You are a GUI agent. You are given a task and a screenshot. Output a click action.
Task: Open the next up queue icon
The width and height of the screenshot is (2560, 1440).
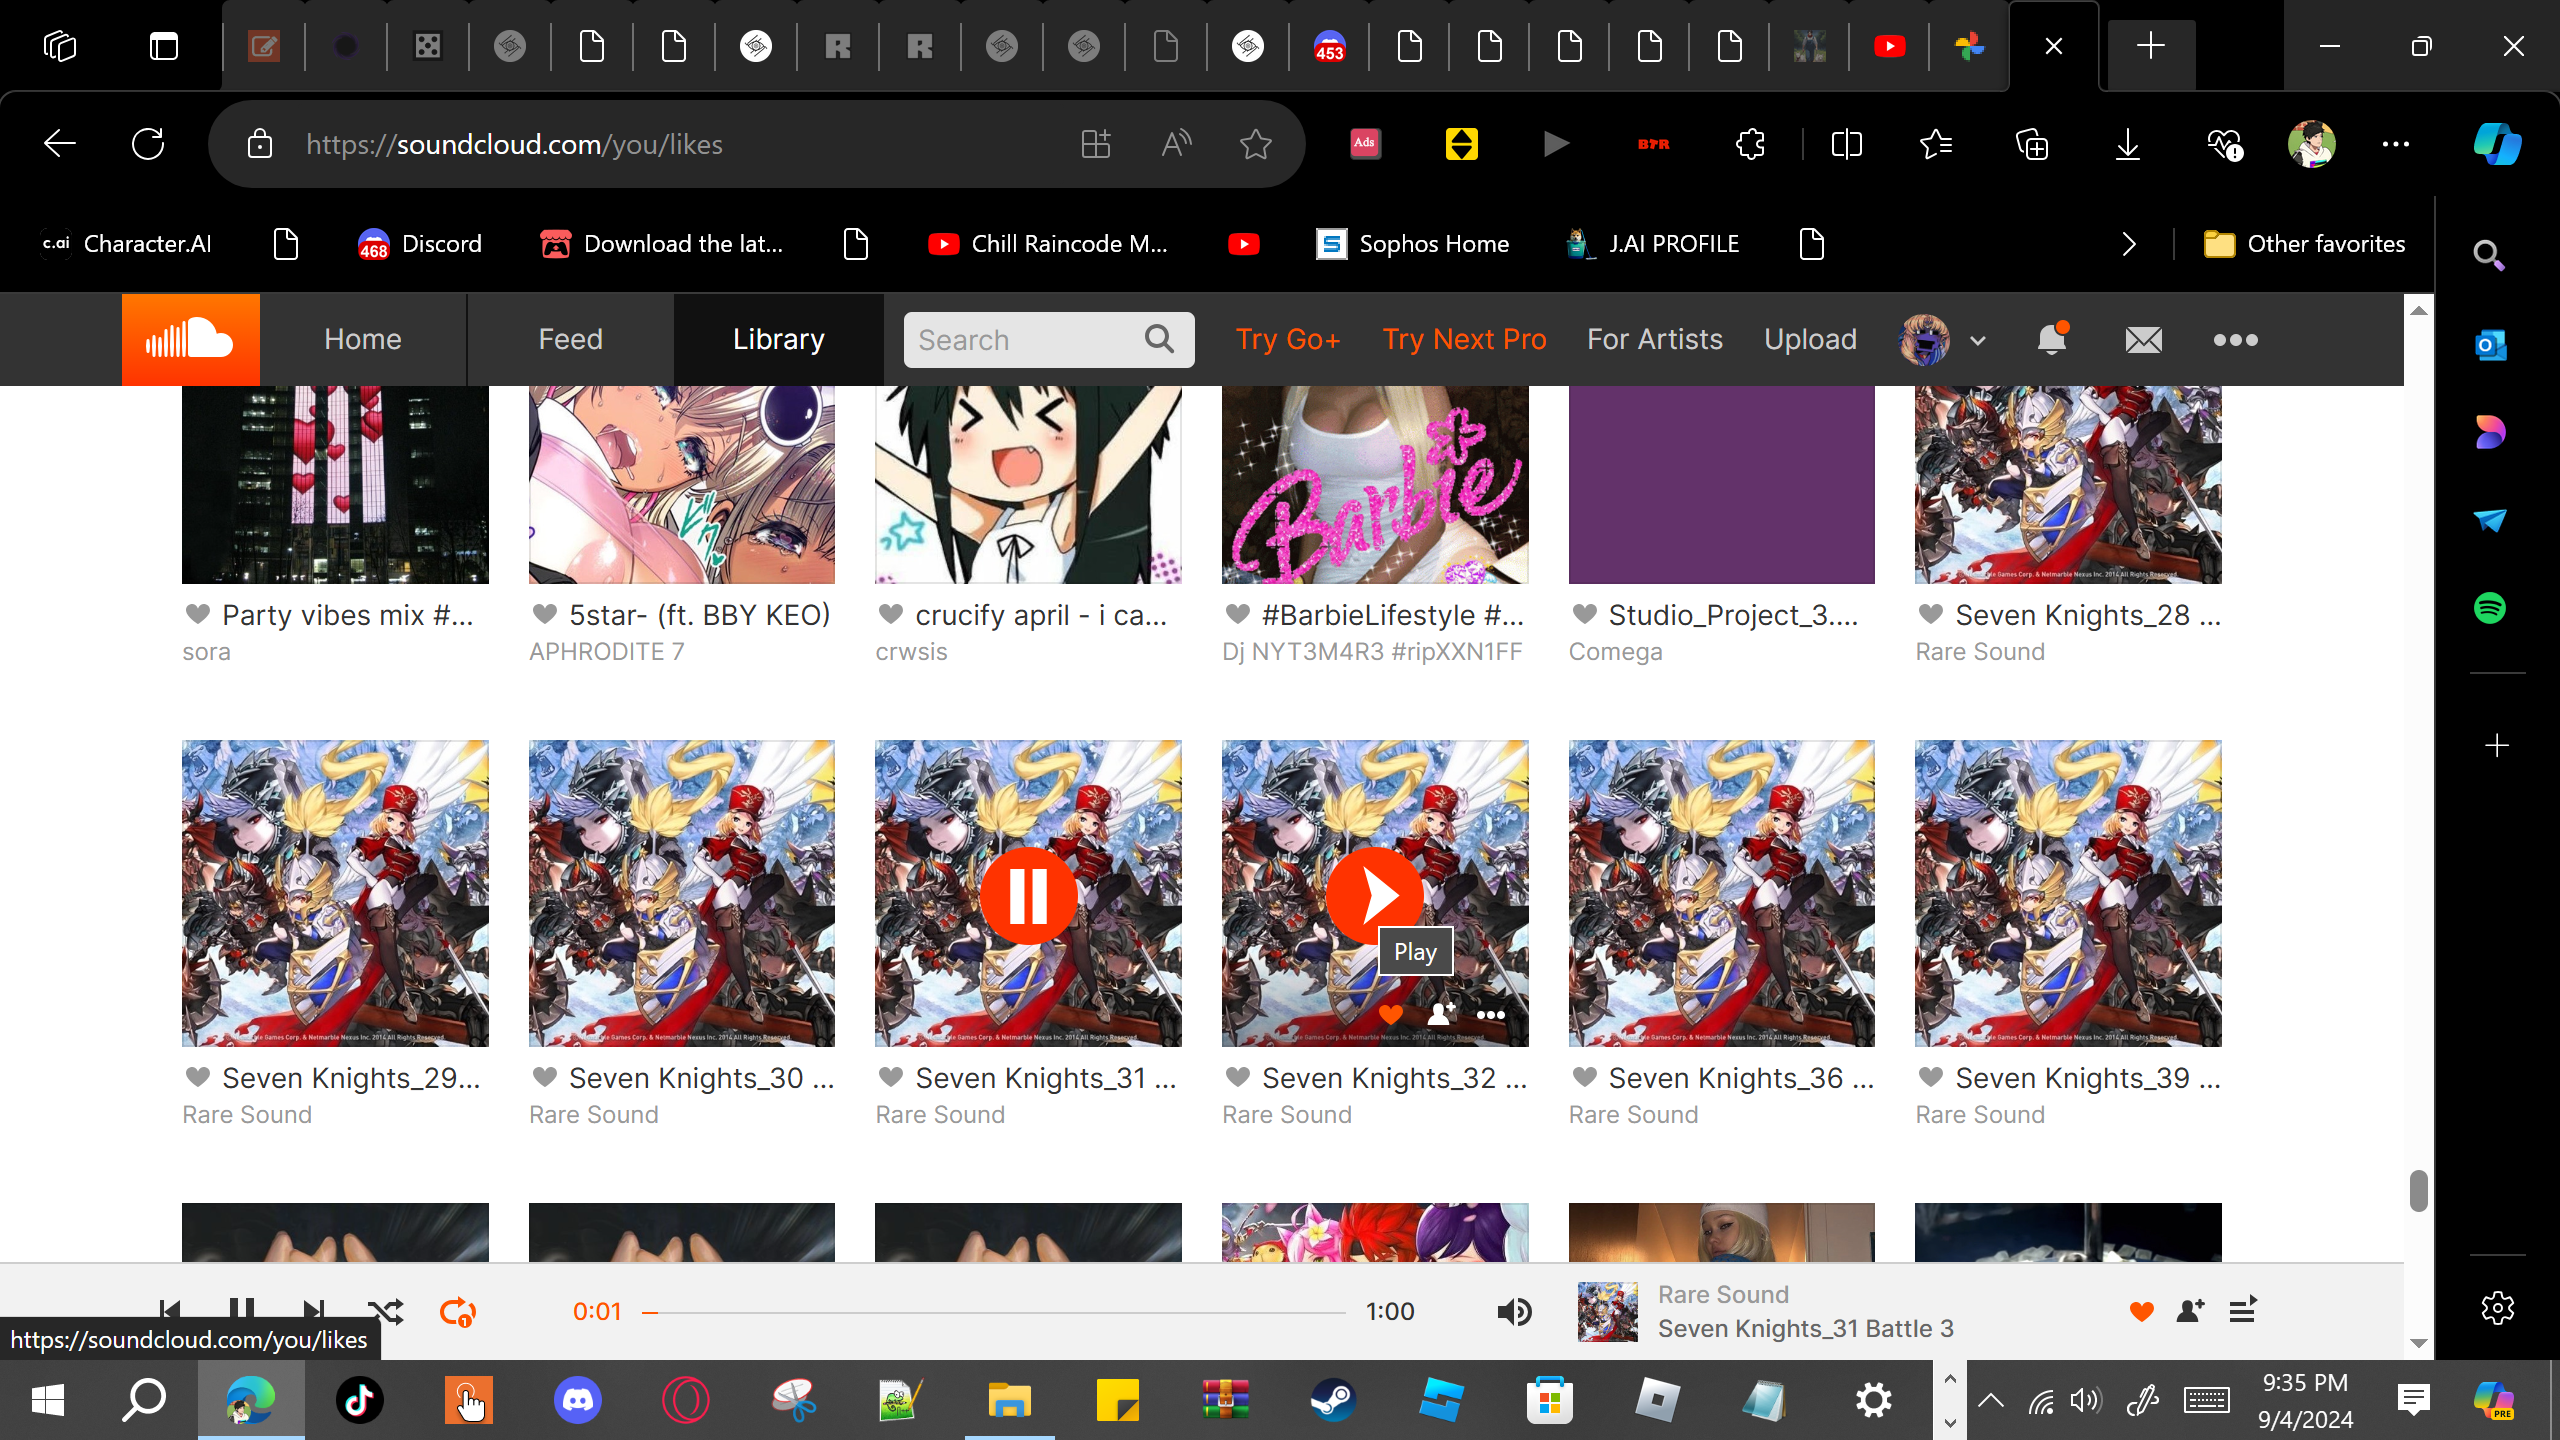click(x=2243, y=1310)
